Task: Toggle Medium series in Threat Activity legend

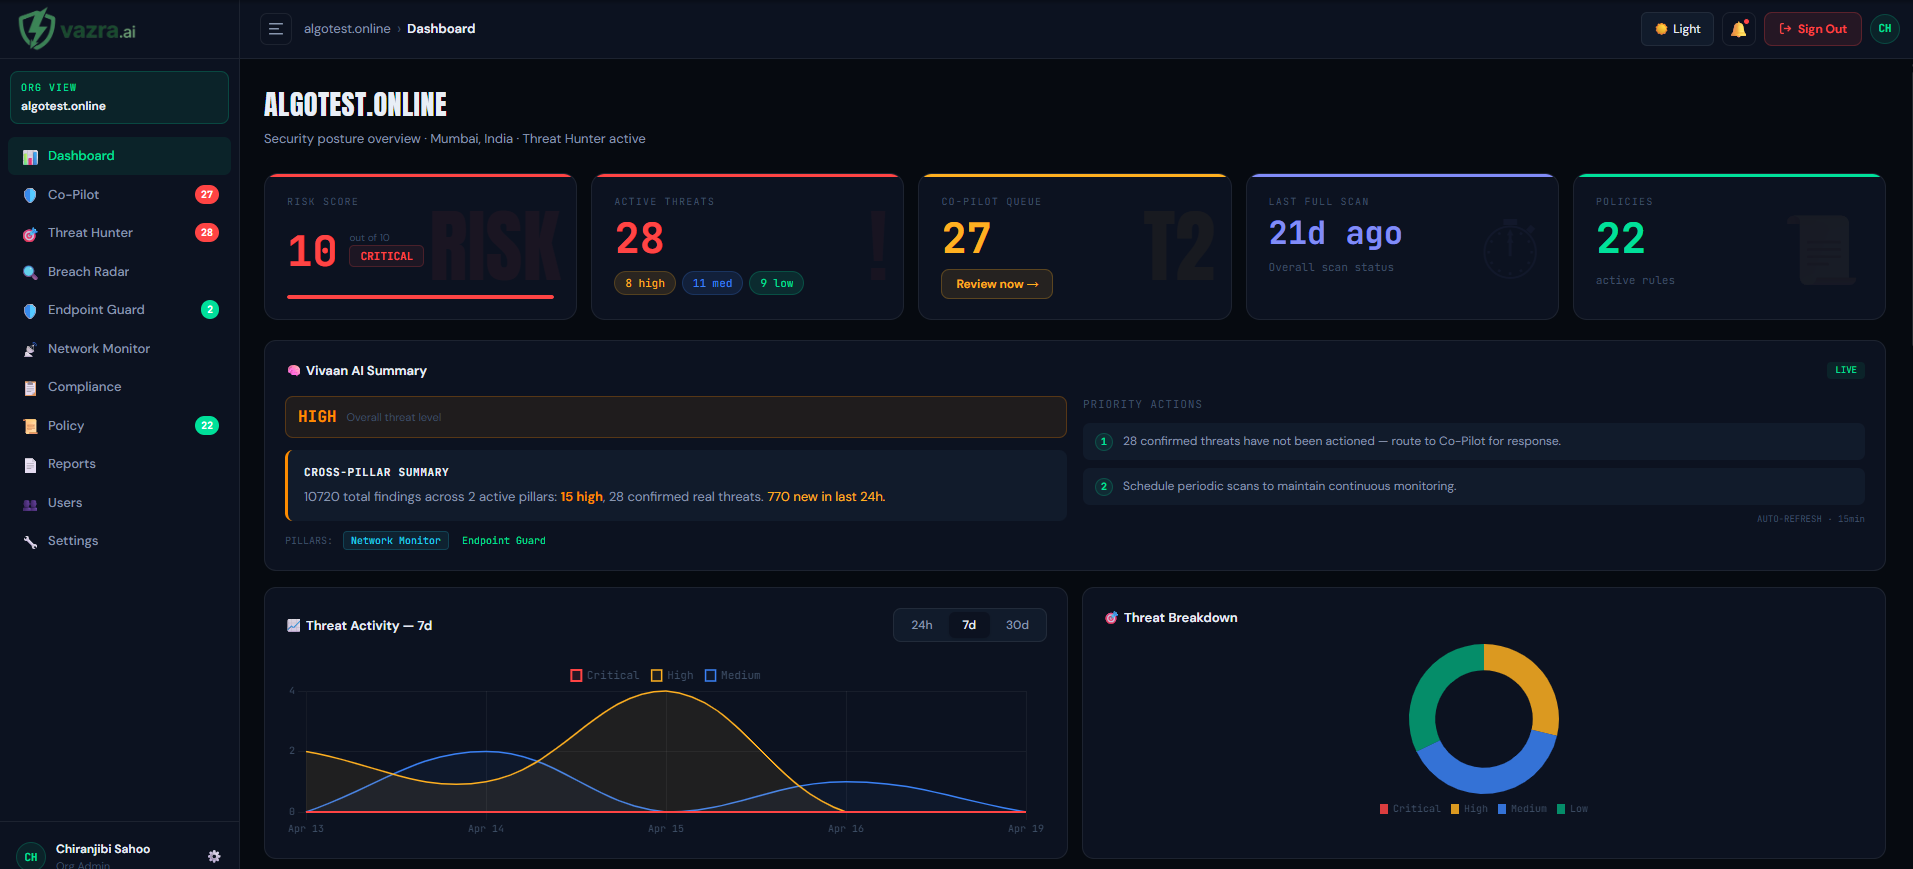Action: tap(733, 676)
